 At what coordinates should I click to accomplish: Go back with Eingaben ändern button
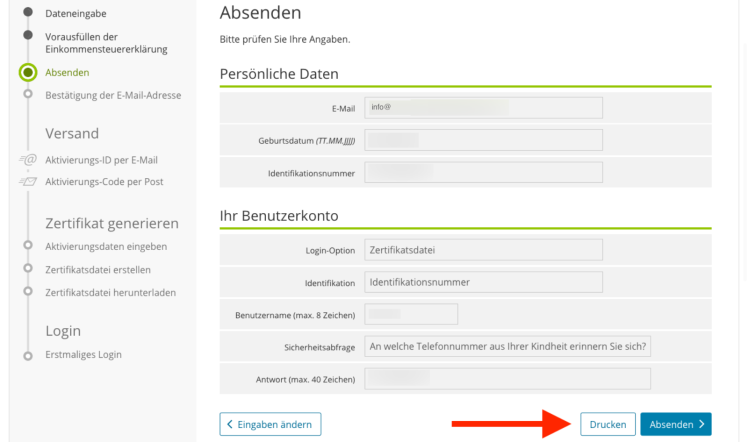pos(270,424)
